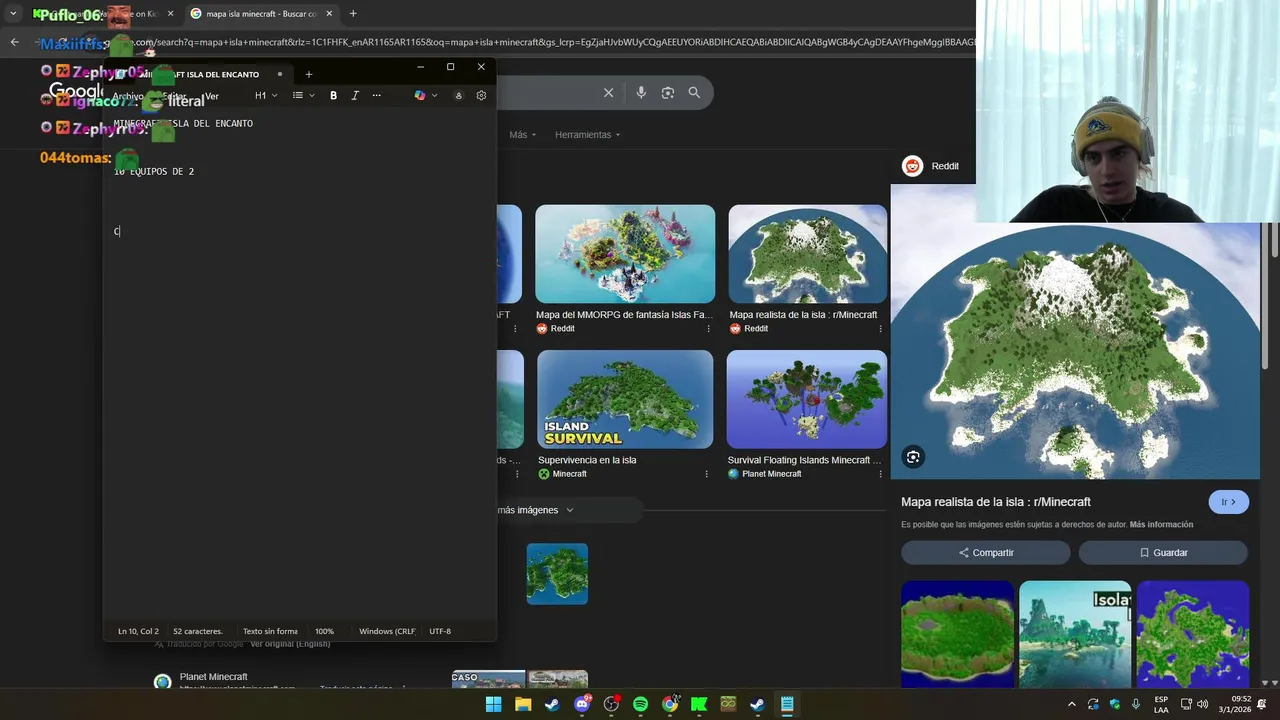Click the zoom level 100% in Notepad
Viewport: 1280px width, 720px height.
[x=324, y=631]
